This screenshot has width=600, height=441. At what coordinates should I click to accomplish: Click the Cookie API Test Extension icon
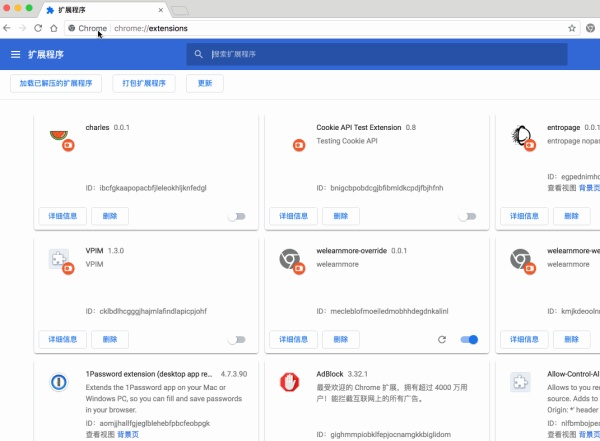[x=299, y=145]
